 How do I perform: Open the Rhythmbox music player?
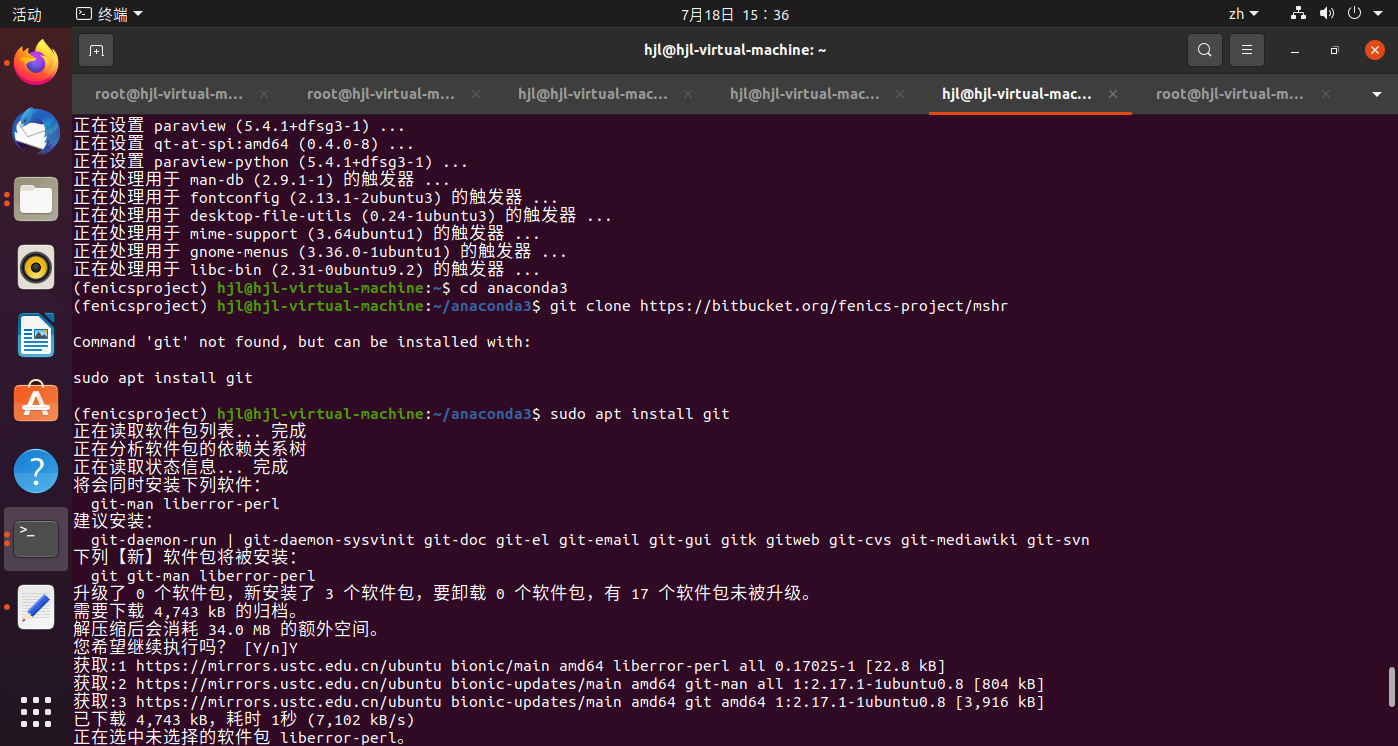[36, 267]
